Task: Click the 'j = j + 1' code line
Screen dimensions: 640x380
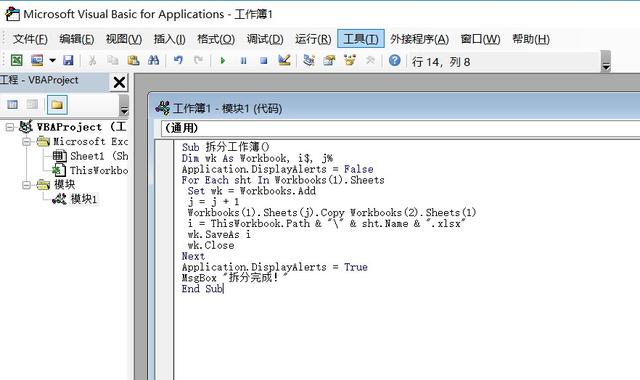Action: (x=213, y=202)
